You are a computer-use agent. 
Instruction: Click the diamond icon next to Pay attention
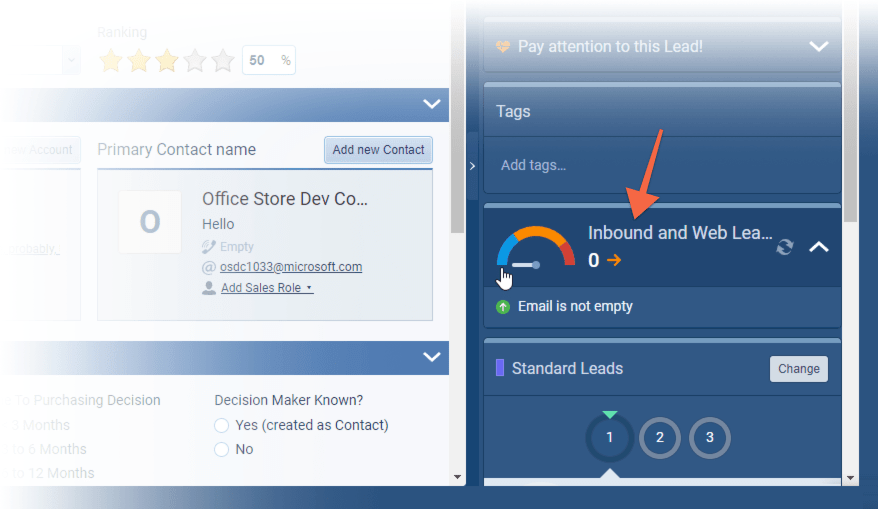point(503,47)
